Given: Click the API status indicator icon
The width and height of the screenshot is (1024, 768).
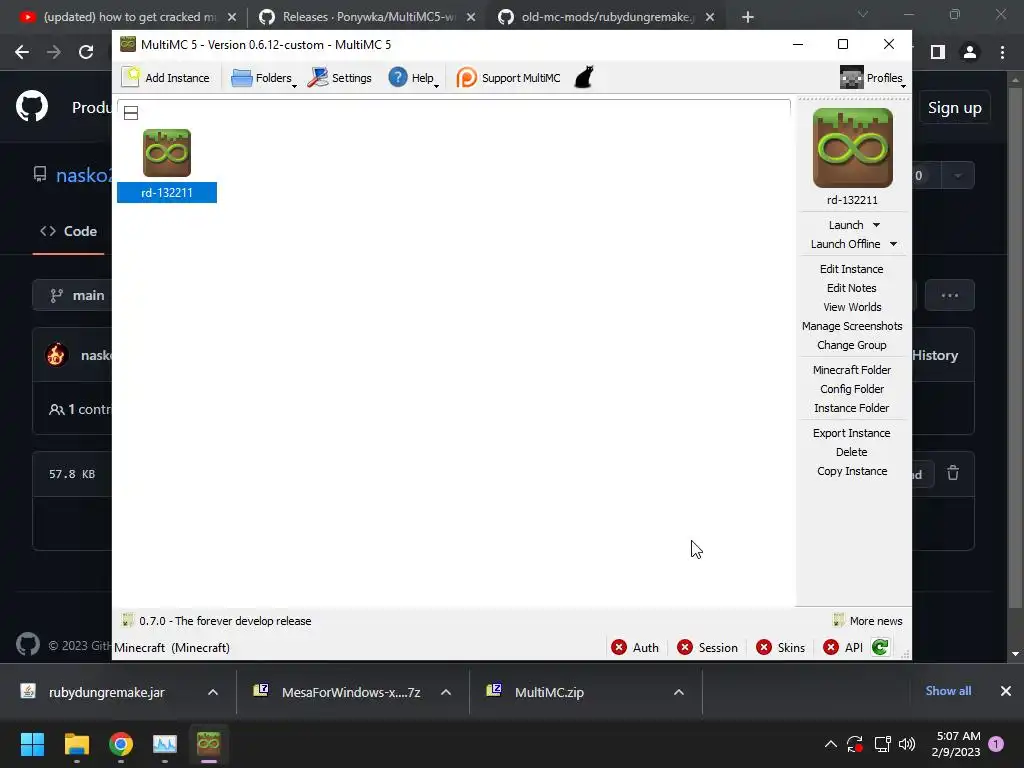Looking at the screenshot, I should pyautogui.click(x=831, y=647).
